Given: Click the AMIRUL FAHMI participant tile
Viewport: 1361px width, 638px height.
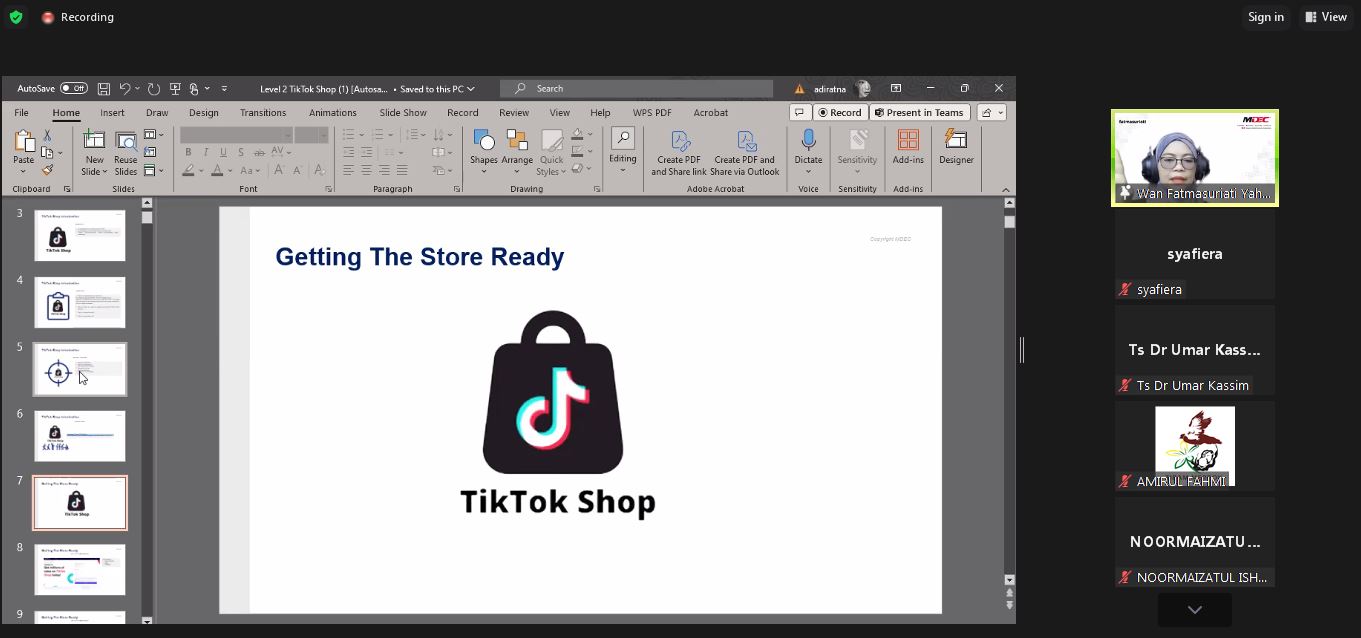Looking at the screenshot, I should [1195, 446].
